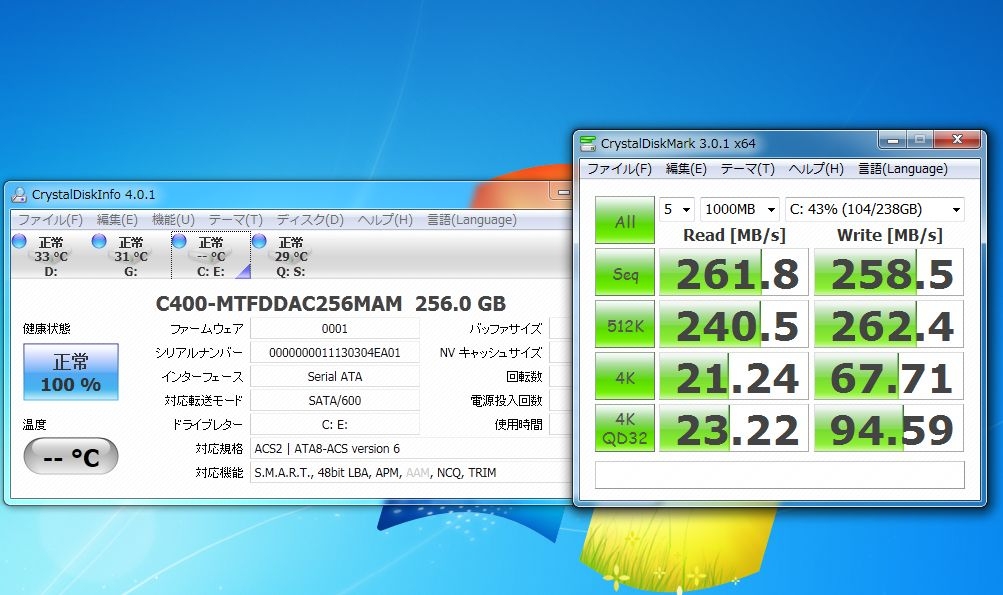The image size is (1003, 595).
Task: Run the 512K benchmark test
Action: pos(624,324)
